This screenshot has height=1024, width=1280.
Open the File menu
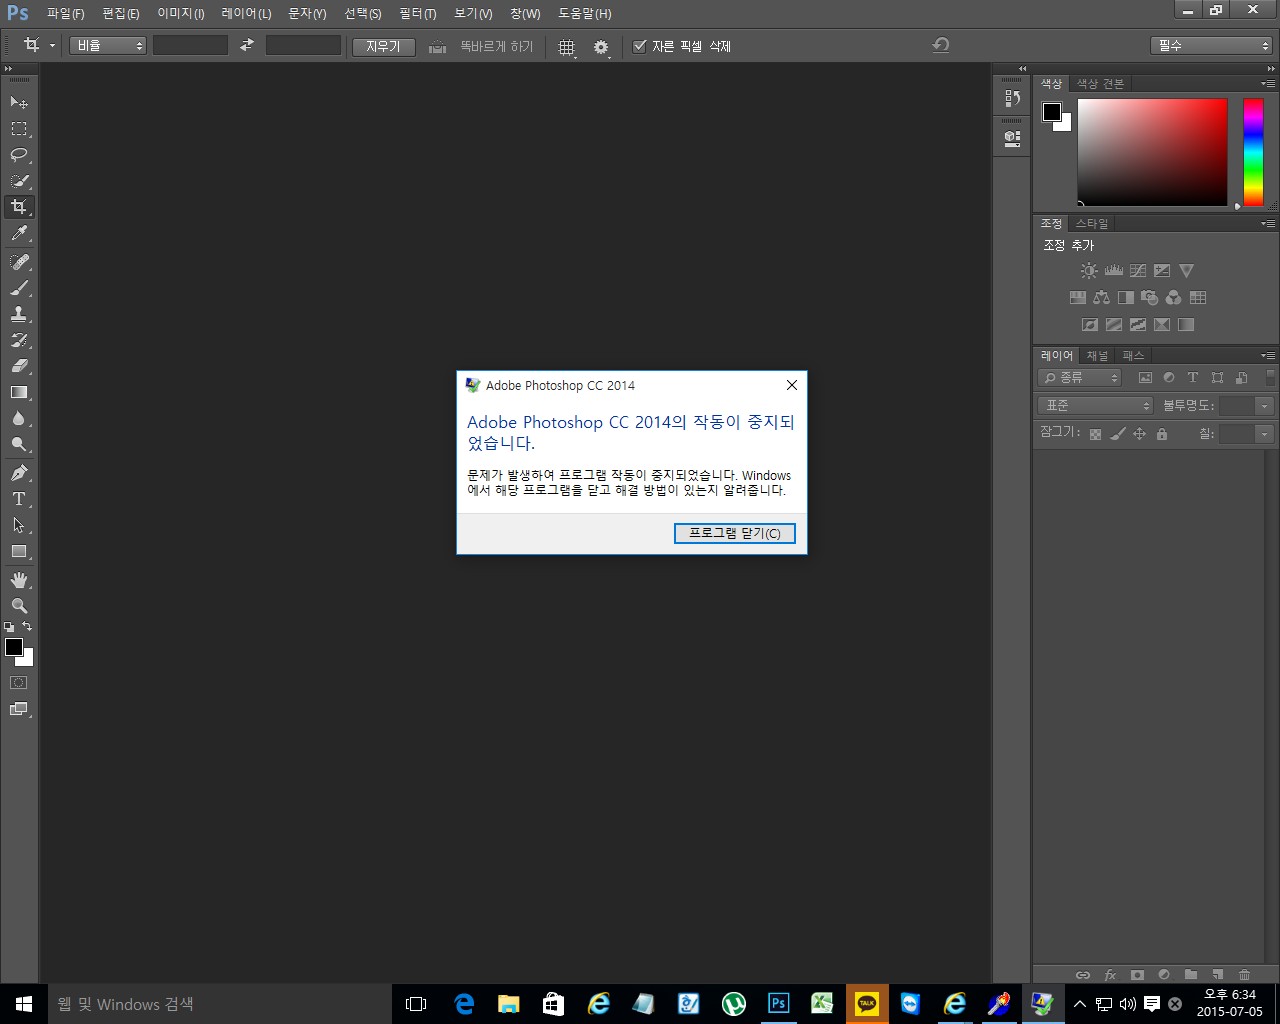(x=65, y=13)
